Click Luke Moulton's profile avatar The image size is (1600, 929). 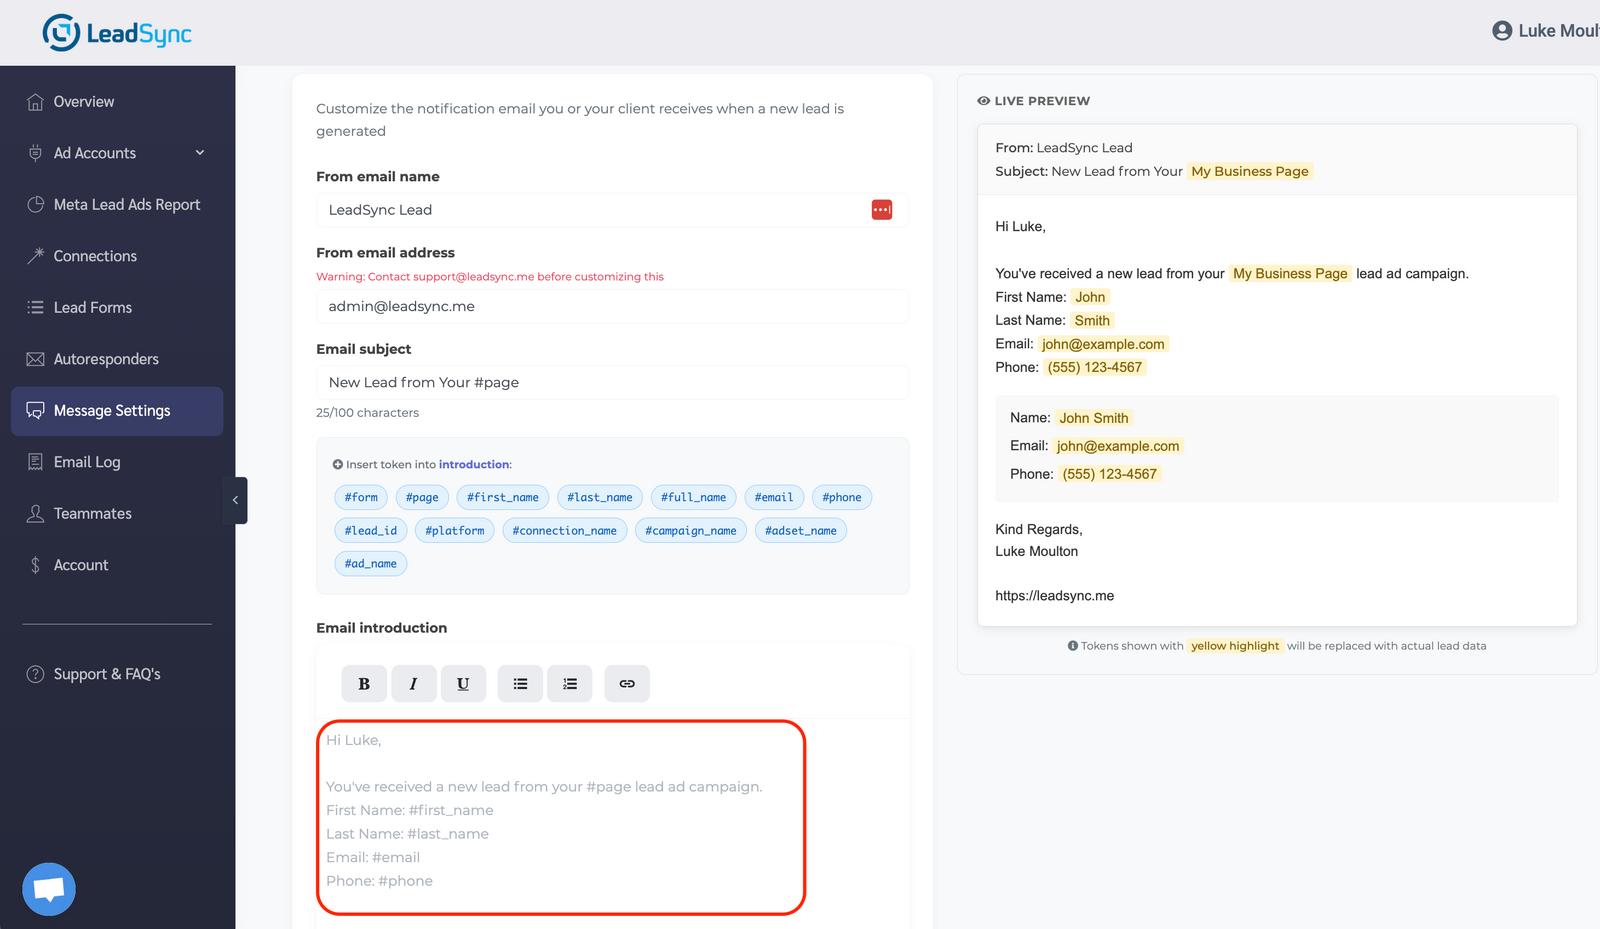click(x=1502, y=30)
